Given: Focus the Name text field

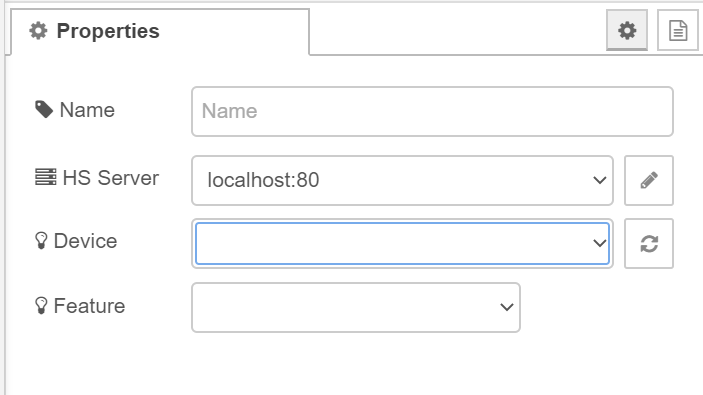Looking at the screenshot, I should [x=432, y=111].
